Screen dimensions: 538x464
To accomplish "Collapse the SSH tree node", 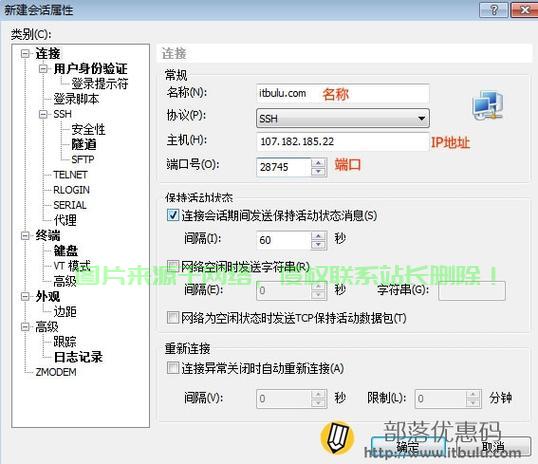I will coord(43,114).
